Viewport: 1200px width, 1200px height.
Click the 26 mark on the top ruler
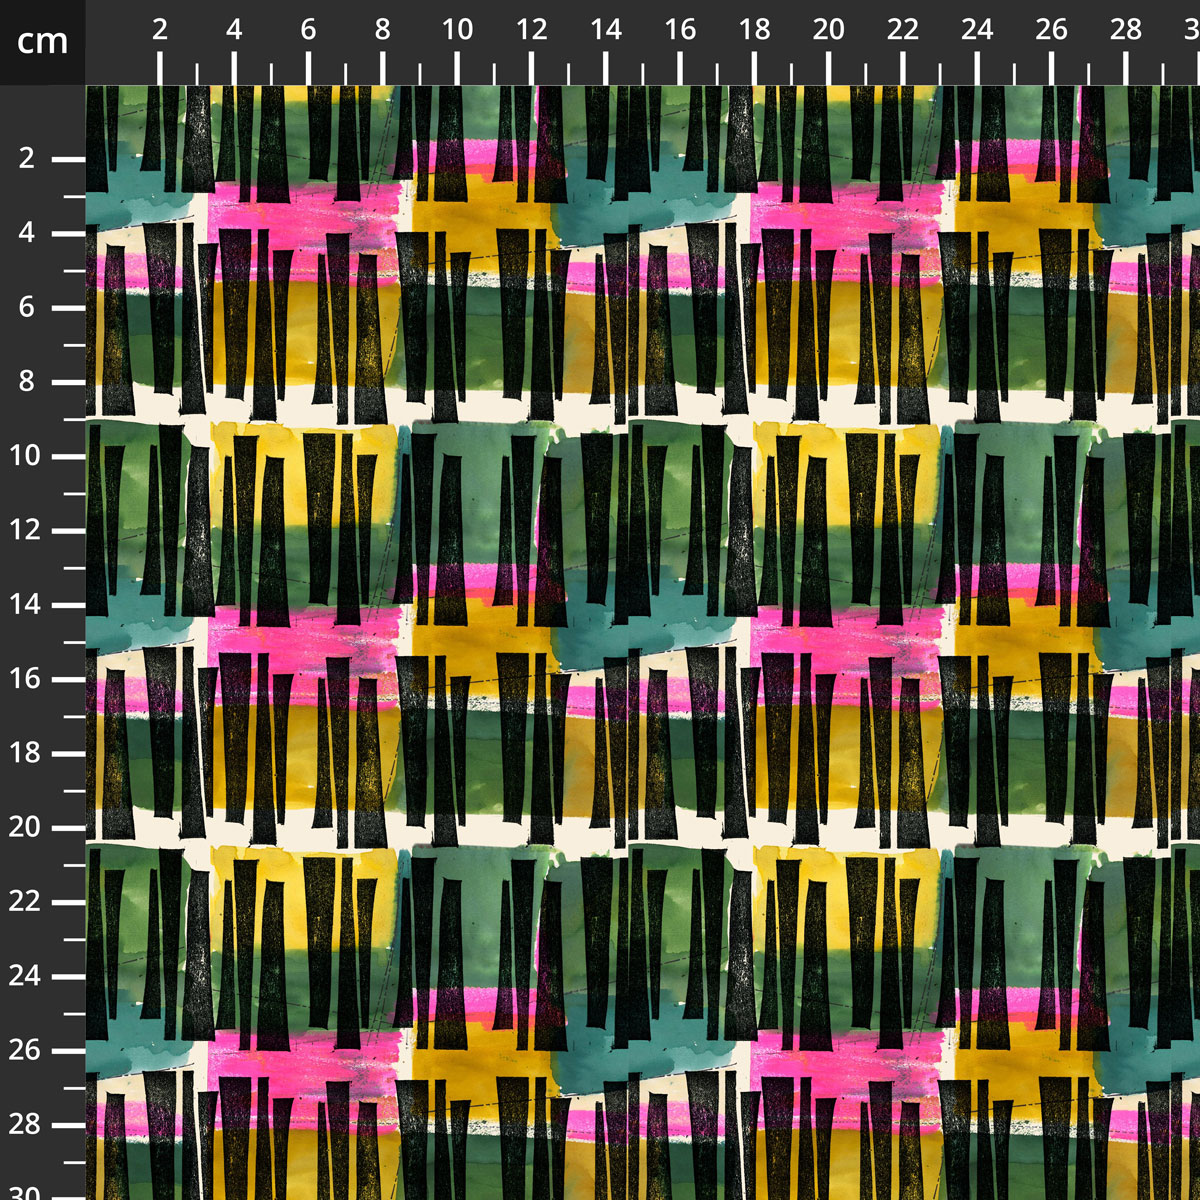(x=1051, y=30)
